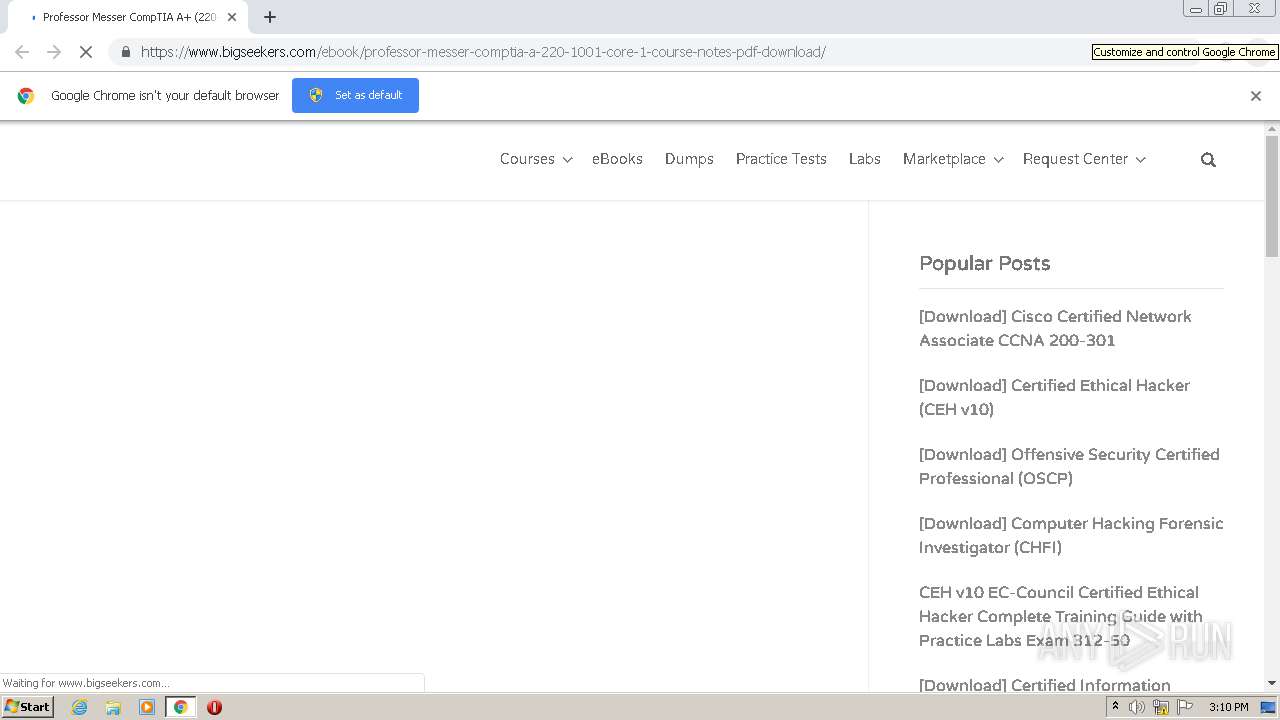The image size is (1280, 720).
Task: Open Windows Explorer from taskbar
Action: (x=113, y=707)
